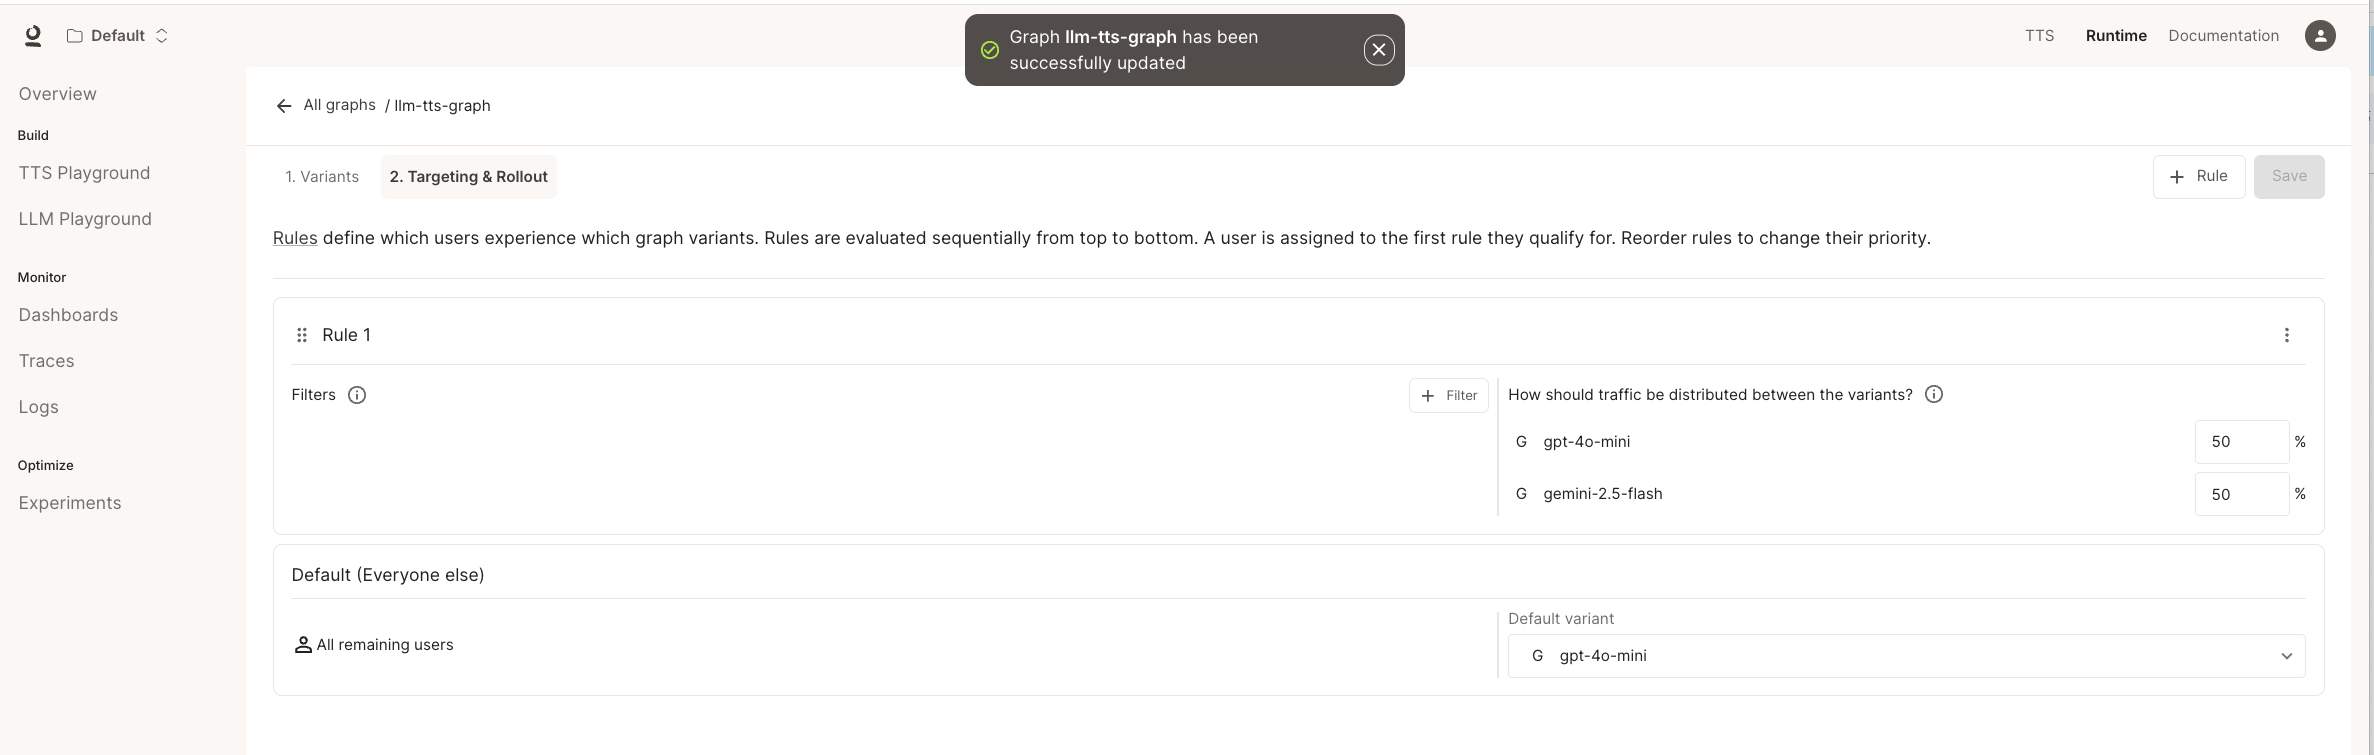This screenshot has height=755, width=2374.
Task: Show Filters info tooltip icon
Action: (x=357, y=395)
